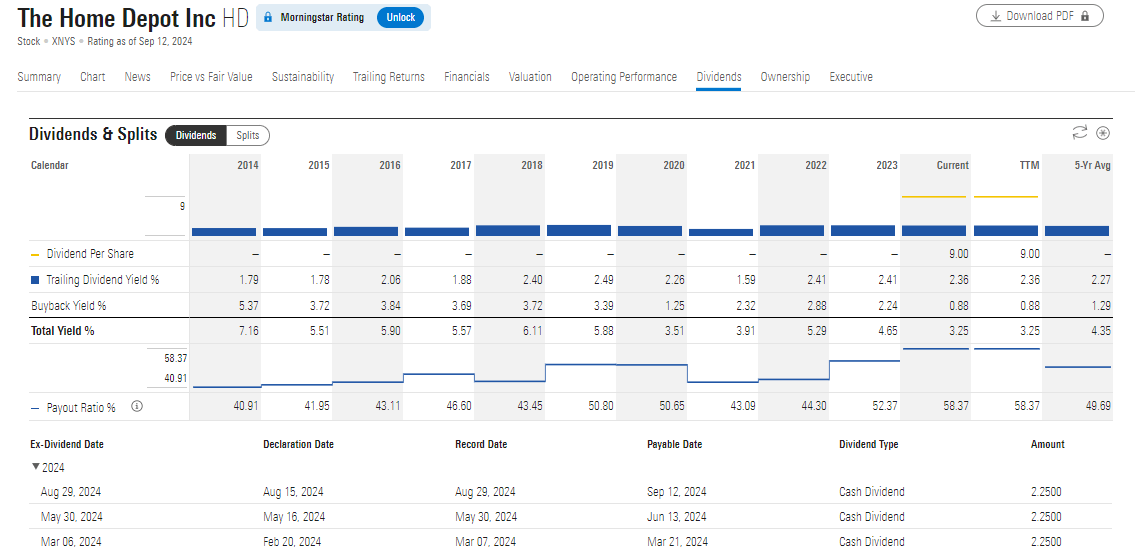Switch to Operating Performance tab
The width and height of the screenshot is (1135, 549).
(624, 77)
